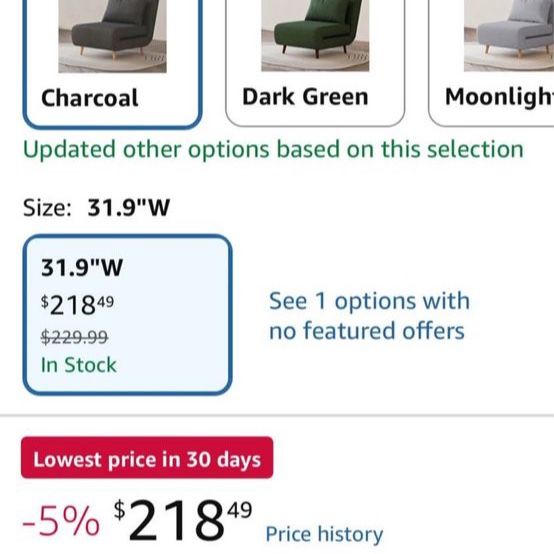Tap the charcoal chair thumbnail image
Screen dimensions: 554x554
click(x=112, y=36)
